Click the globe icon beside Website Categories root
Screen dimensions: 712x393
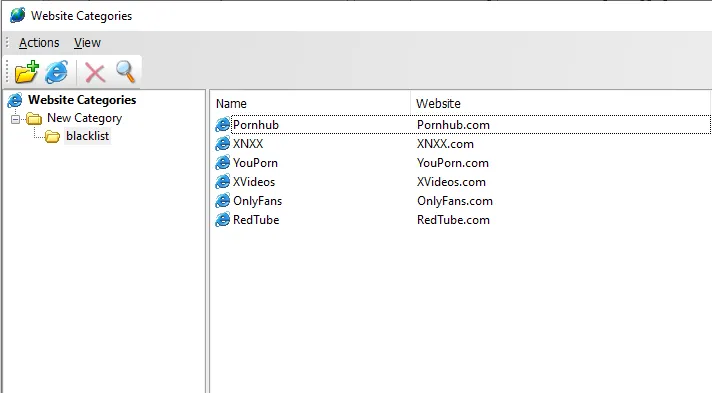click(15, 100)
